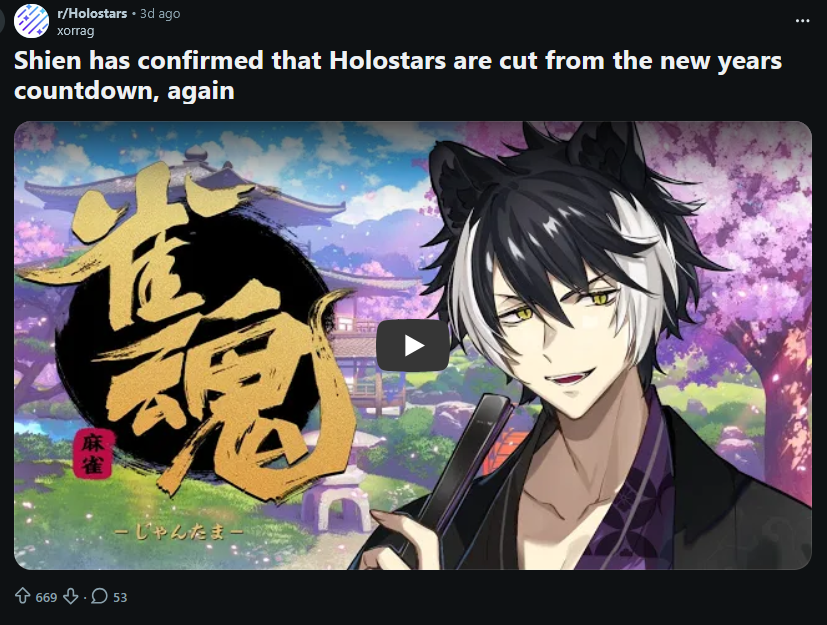Image resolution: width=827 pixels, height=625 pixels.
Task: Click the r/Holostars subreddit avatar
Action: pos(32,21)
